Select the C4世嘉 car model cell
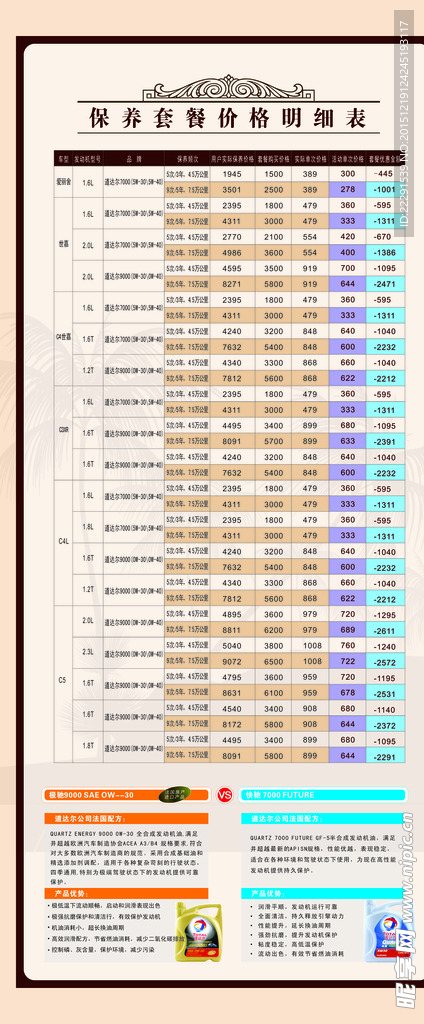Image resolution: width=424 pixels, height=1024 pixels. point(63,339)
